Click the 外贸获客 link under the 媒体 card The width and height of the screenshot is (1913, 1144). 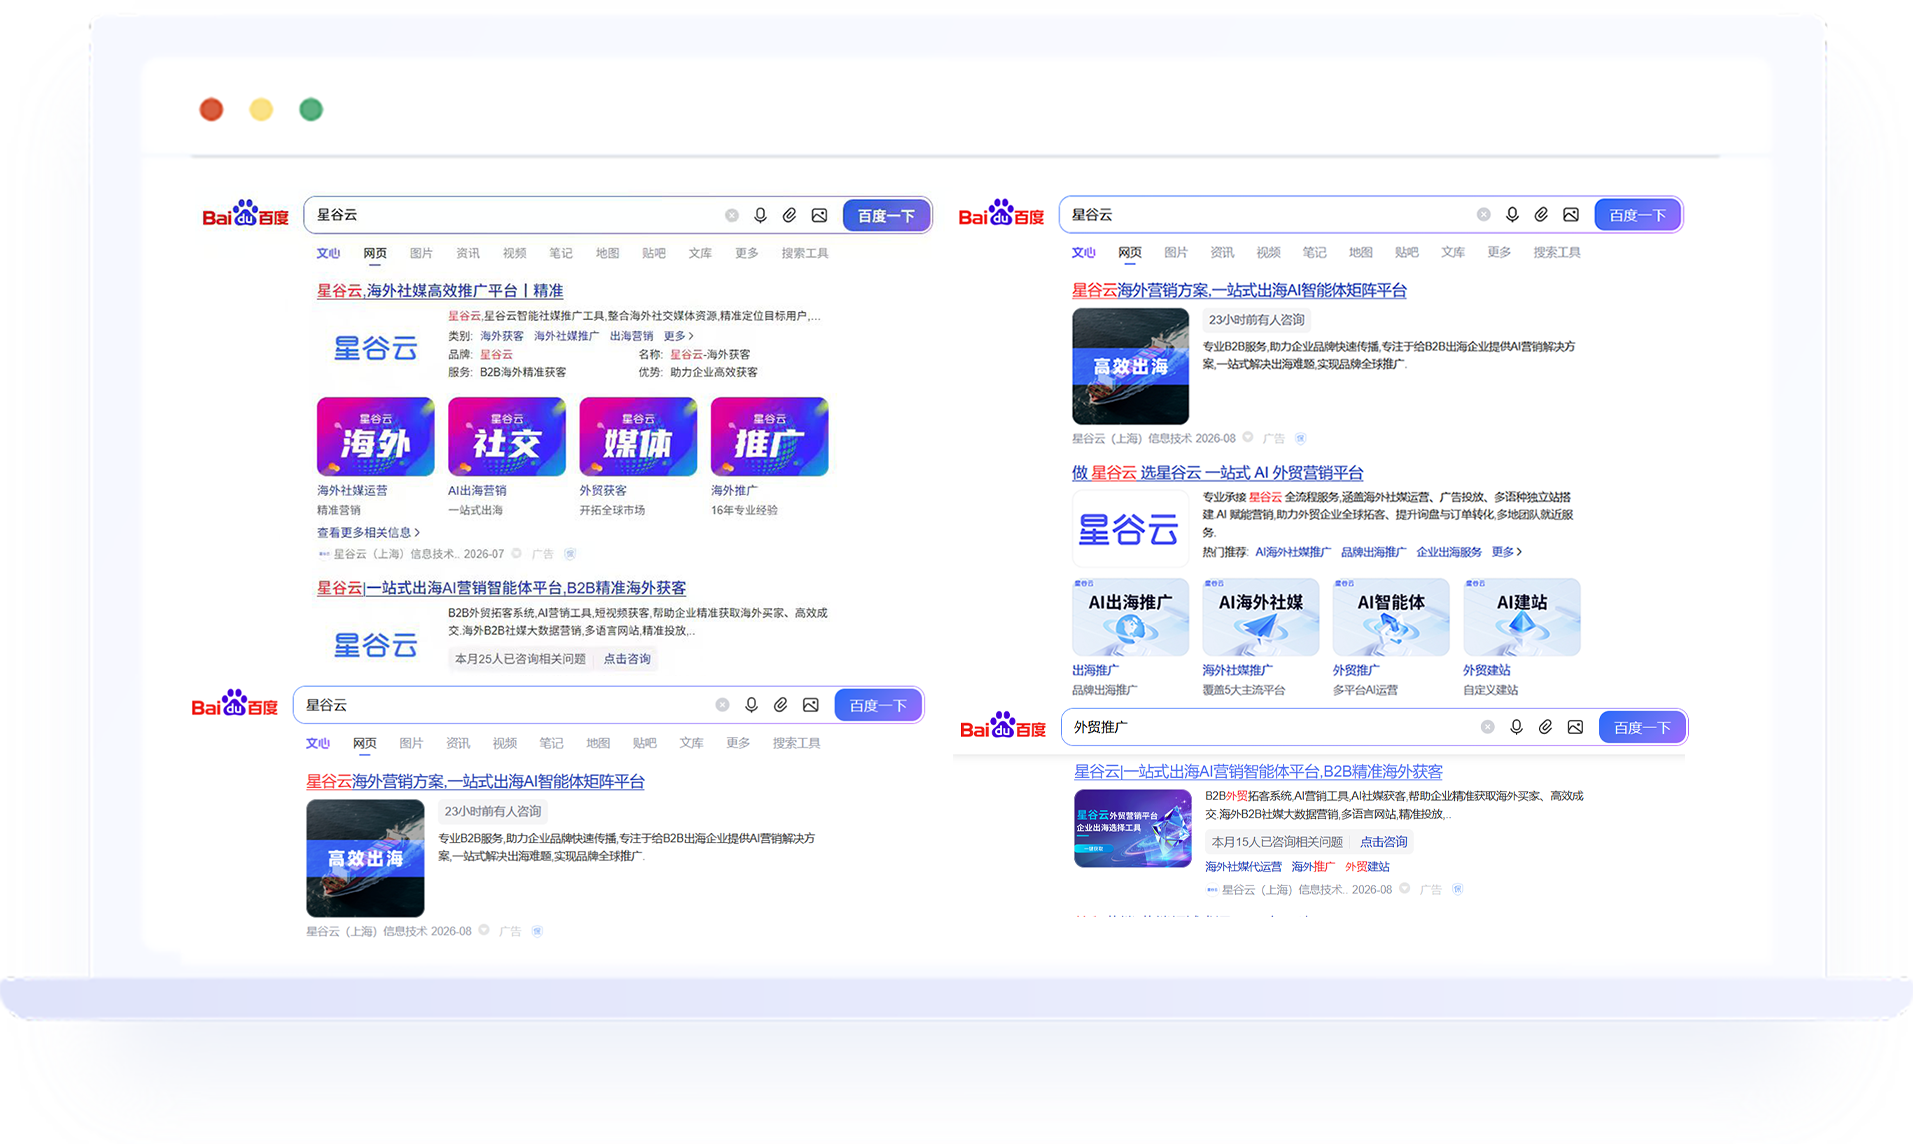point(603,490)
